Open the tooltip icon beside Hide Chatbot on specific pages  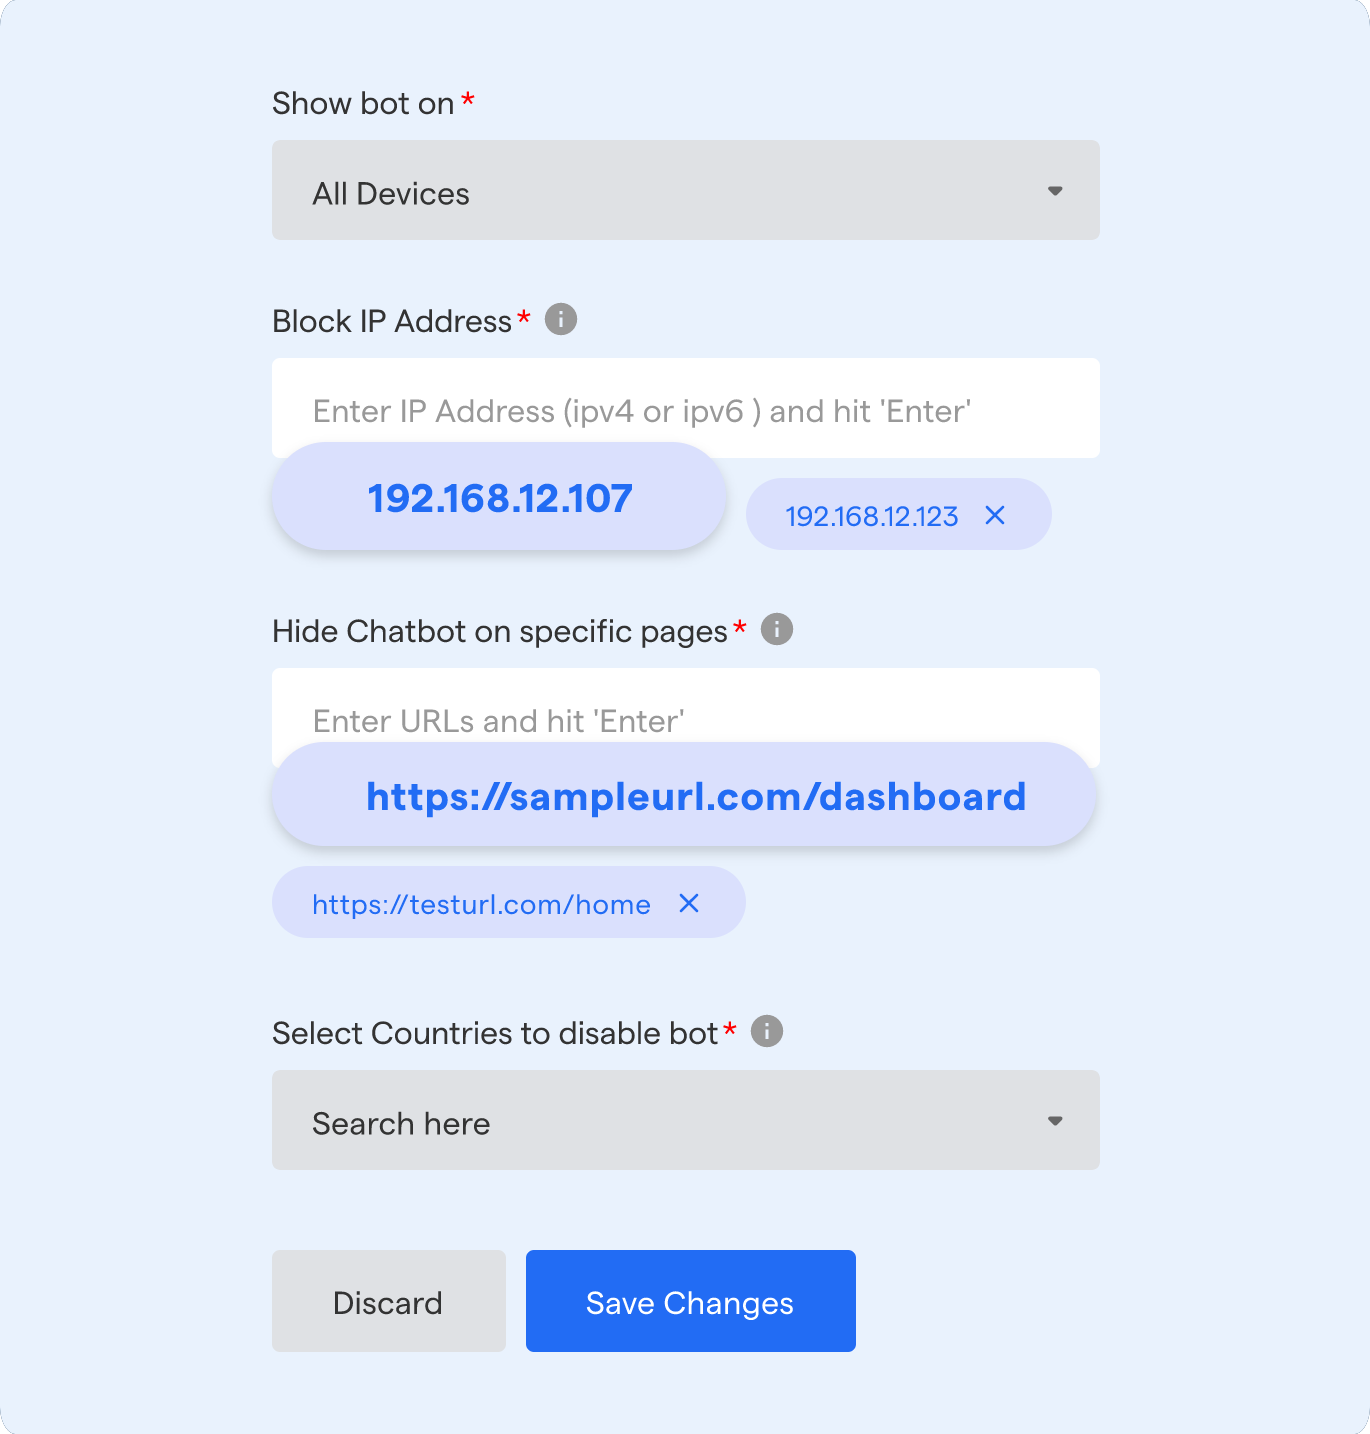pyautogui.click(x=776, y=629)
